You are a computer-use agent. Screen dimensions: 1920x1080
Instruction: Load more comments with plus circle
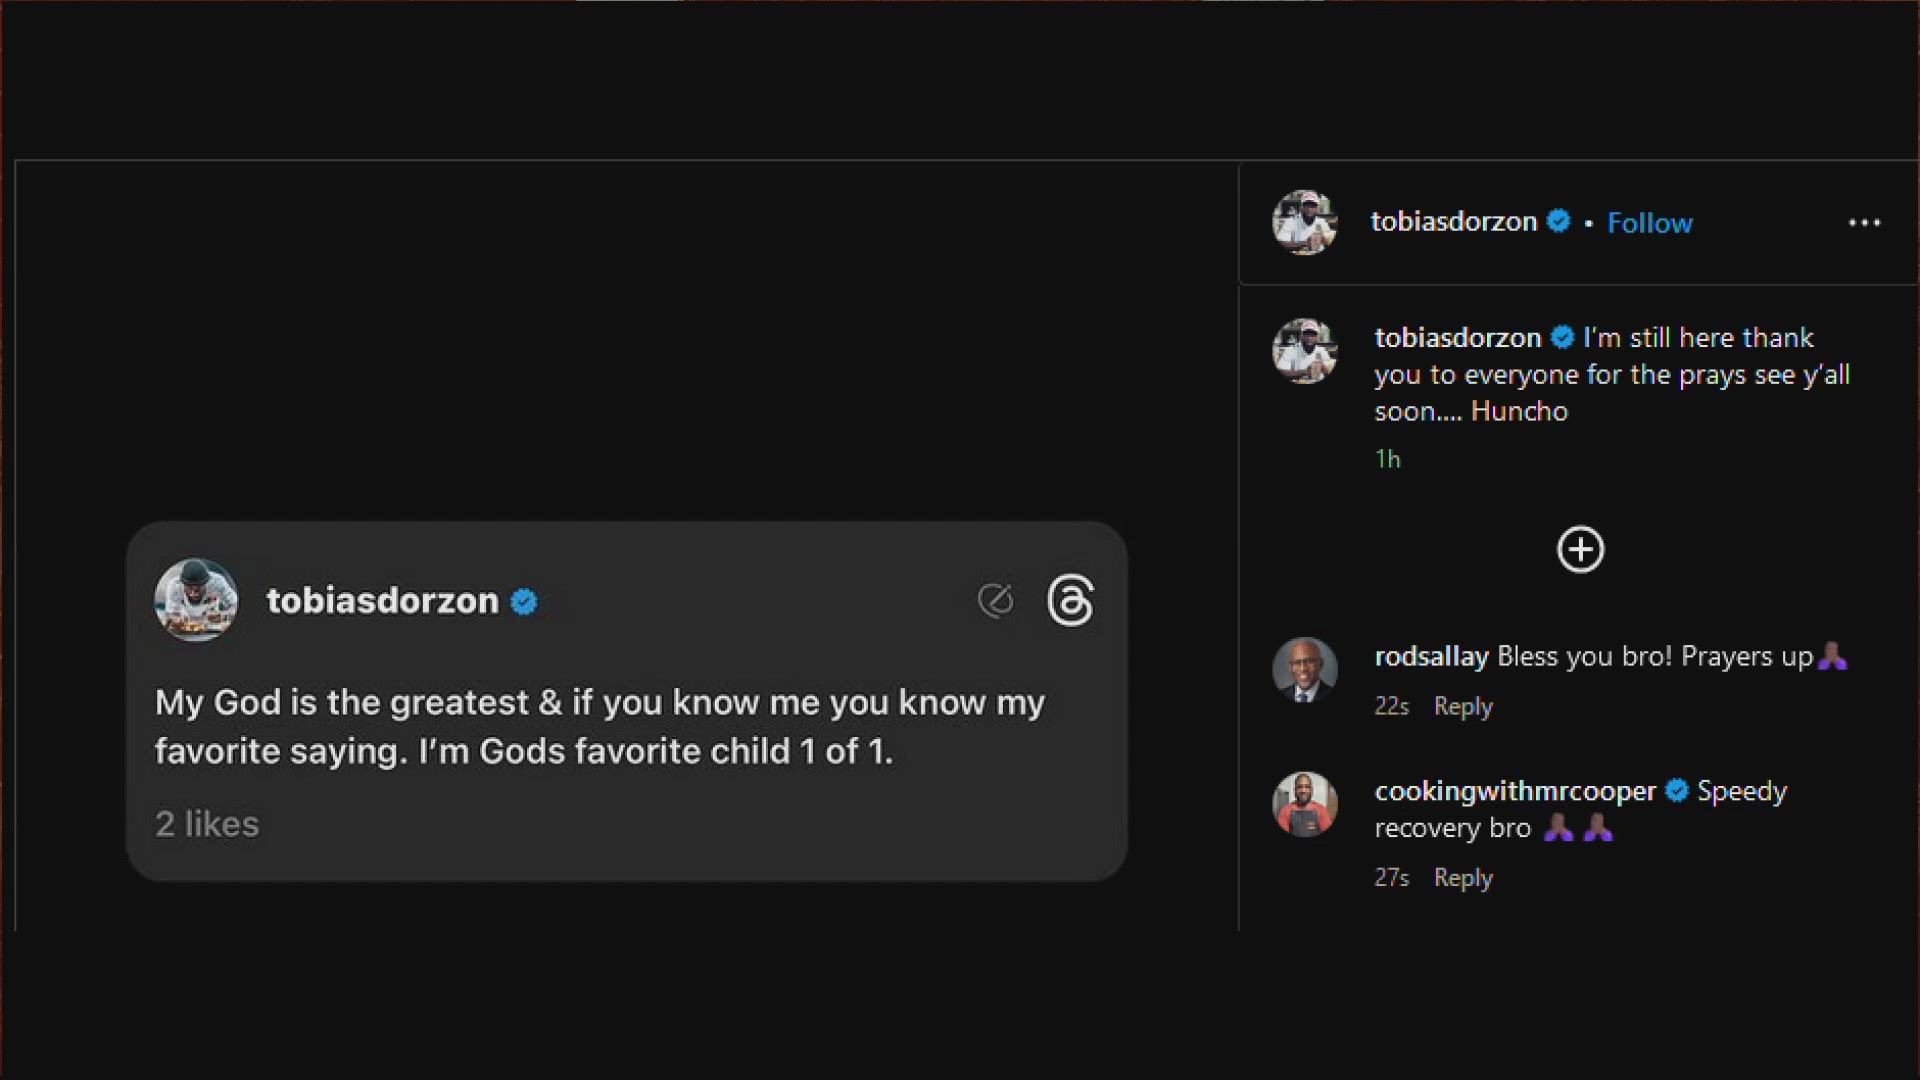click(x=1580, y=550)
